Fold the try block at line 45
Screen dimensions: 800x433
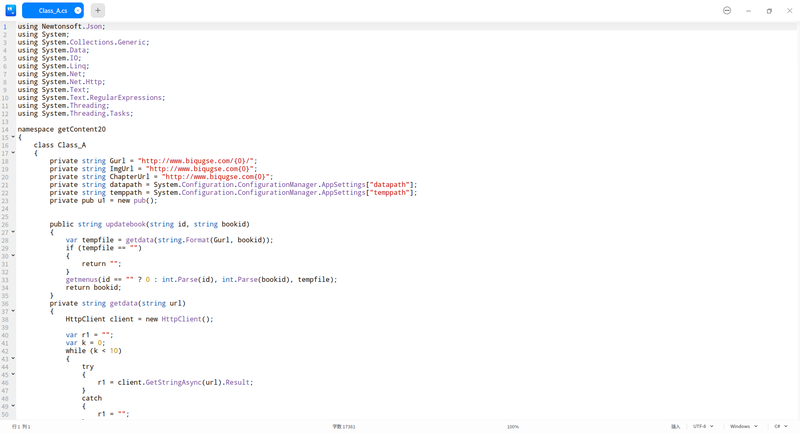(13, 374)
